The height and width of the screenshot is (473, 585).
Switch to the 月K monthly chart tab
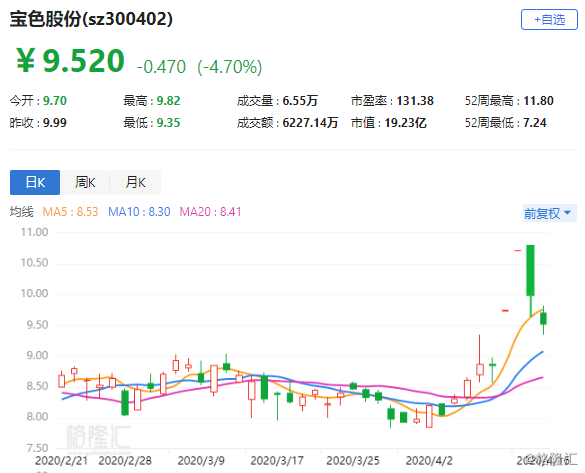[135, 182]
